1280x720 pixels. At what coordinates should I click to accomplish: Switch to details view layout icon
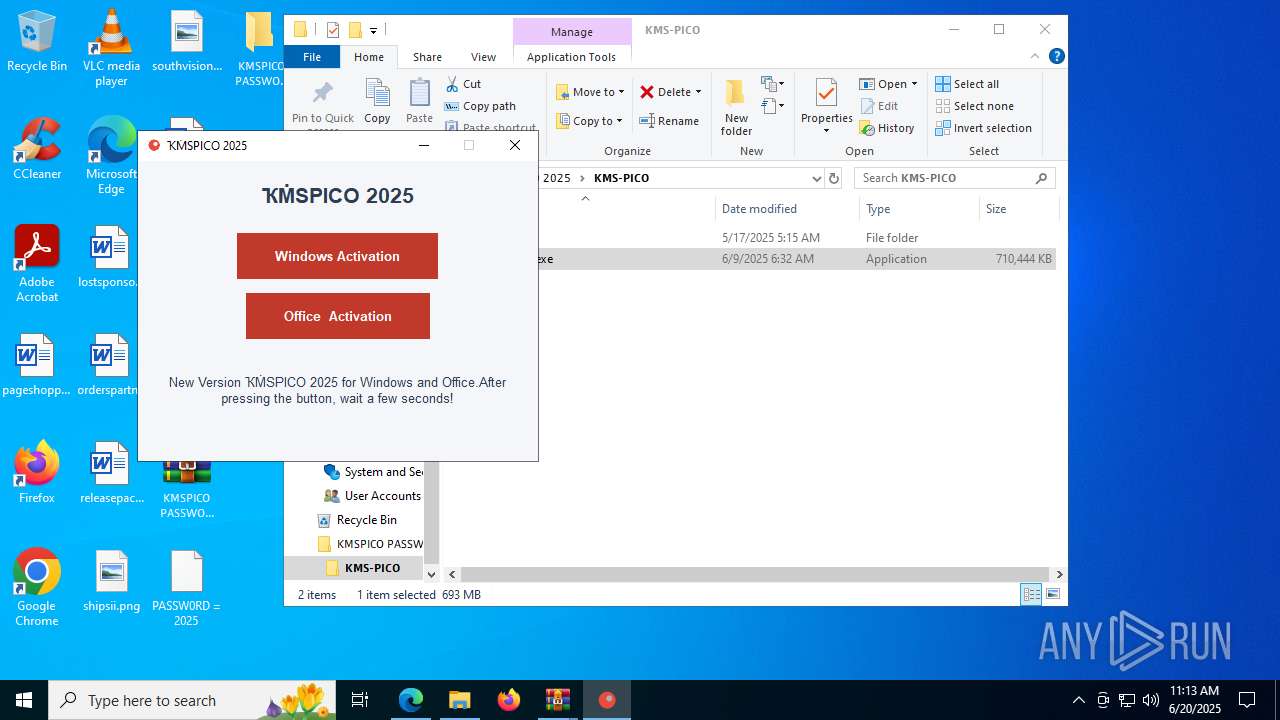tap(1031, 594)
